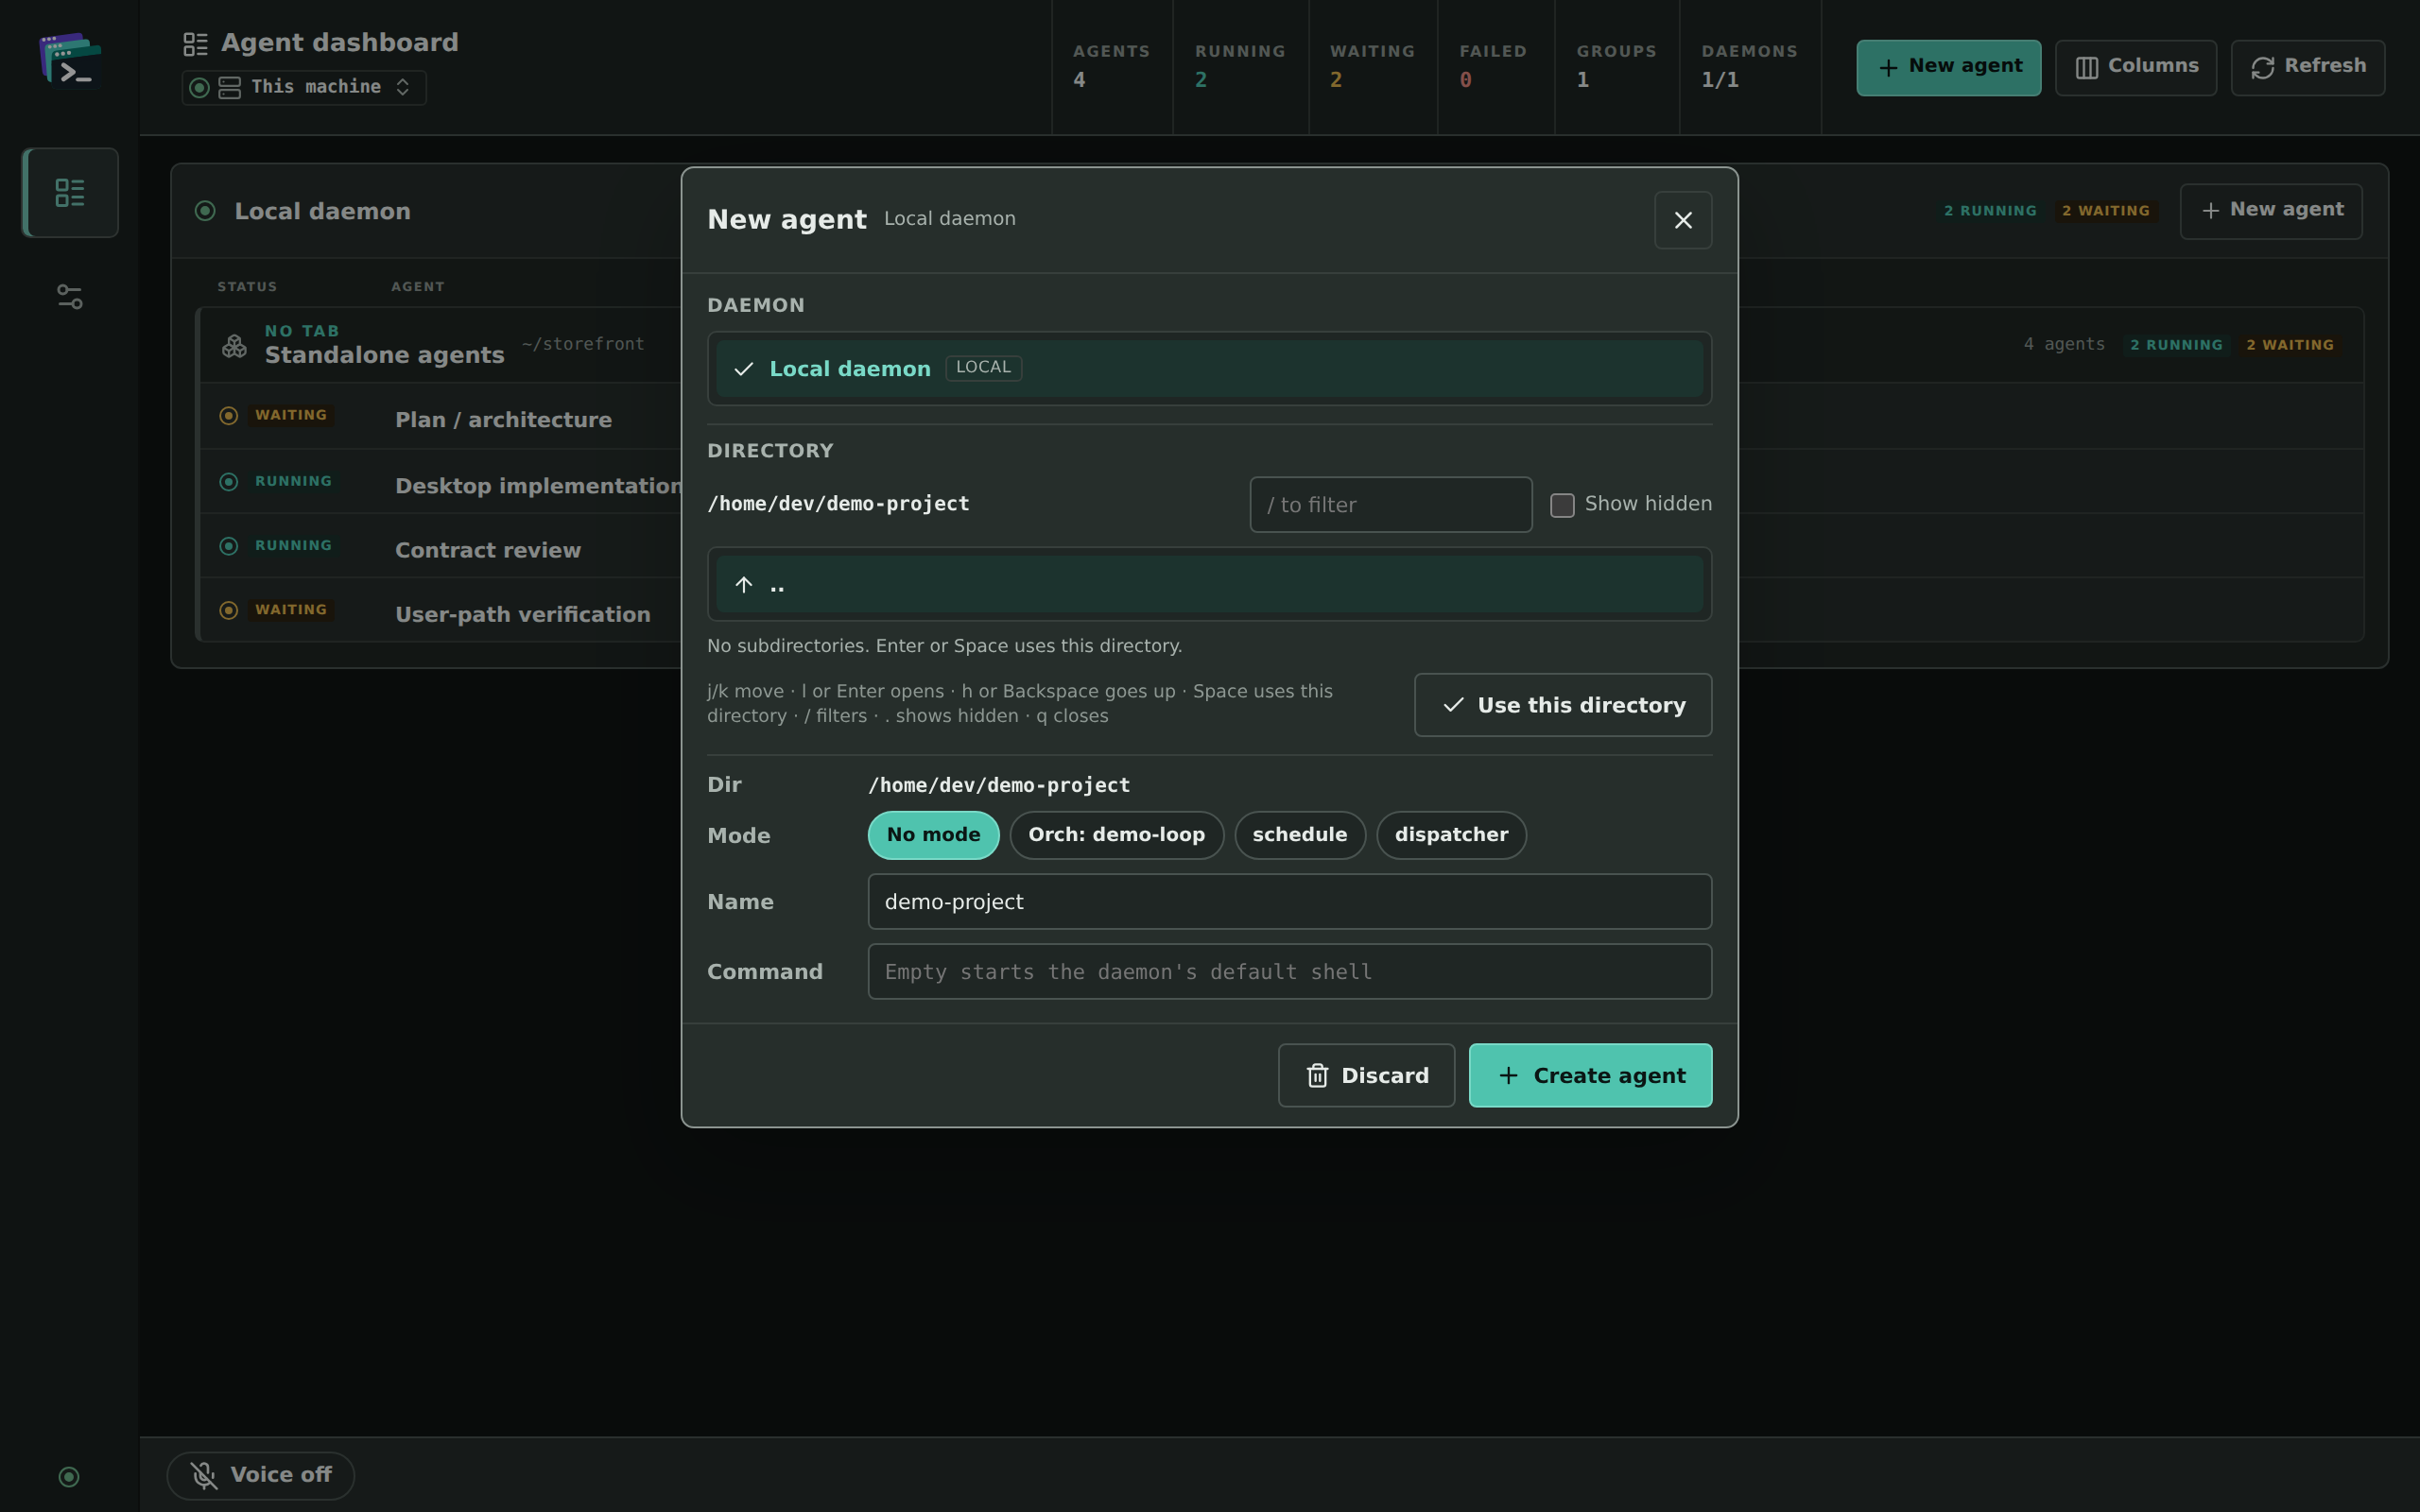Image resolution: width=2420 pixels, height=1512 pixels.
Task: Open the dashboard view in sidebar
Action: (70, 192)
